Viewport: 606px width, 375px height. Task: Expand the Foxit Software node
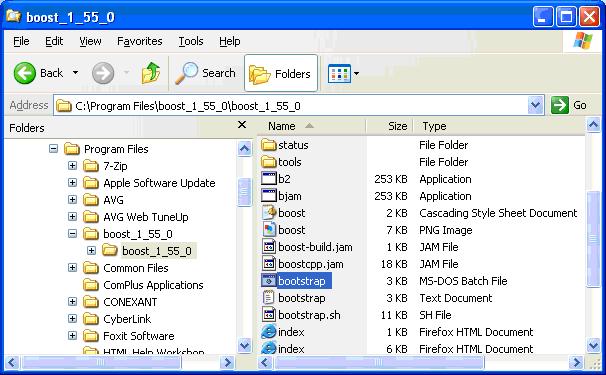[72, 336]
